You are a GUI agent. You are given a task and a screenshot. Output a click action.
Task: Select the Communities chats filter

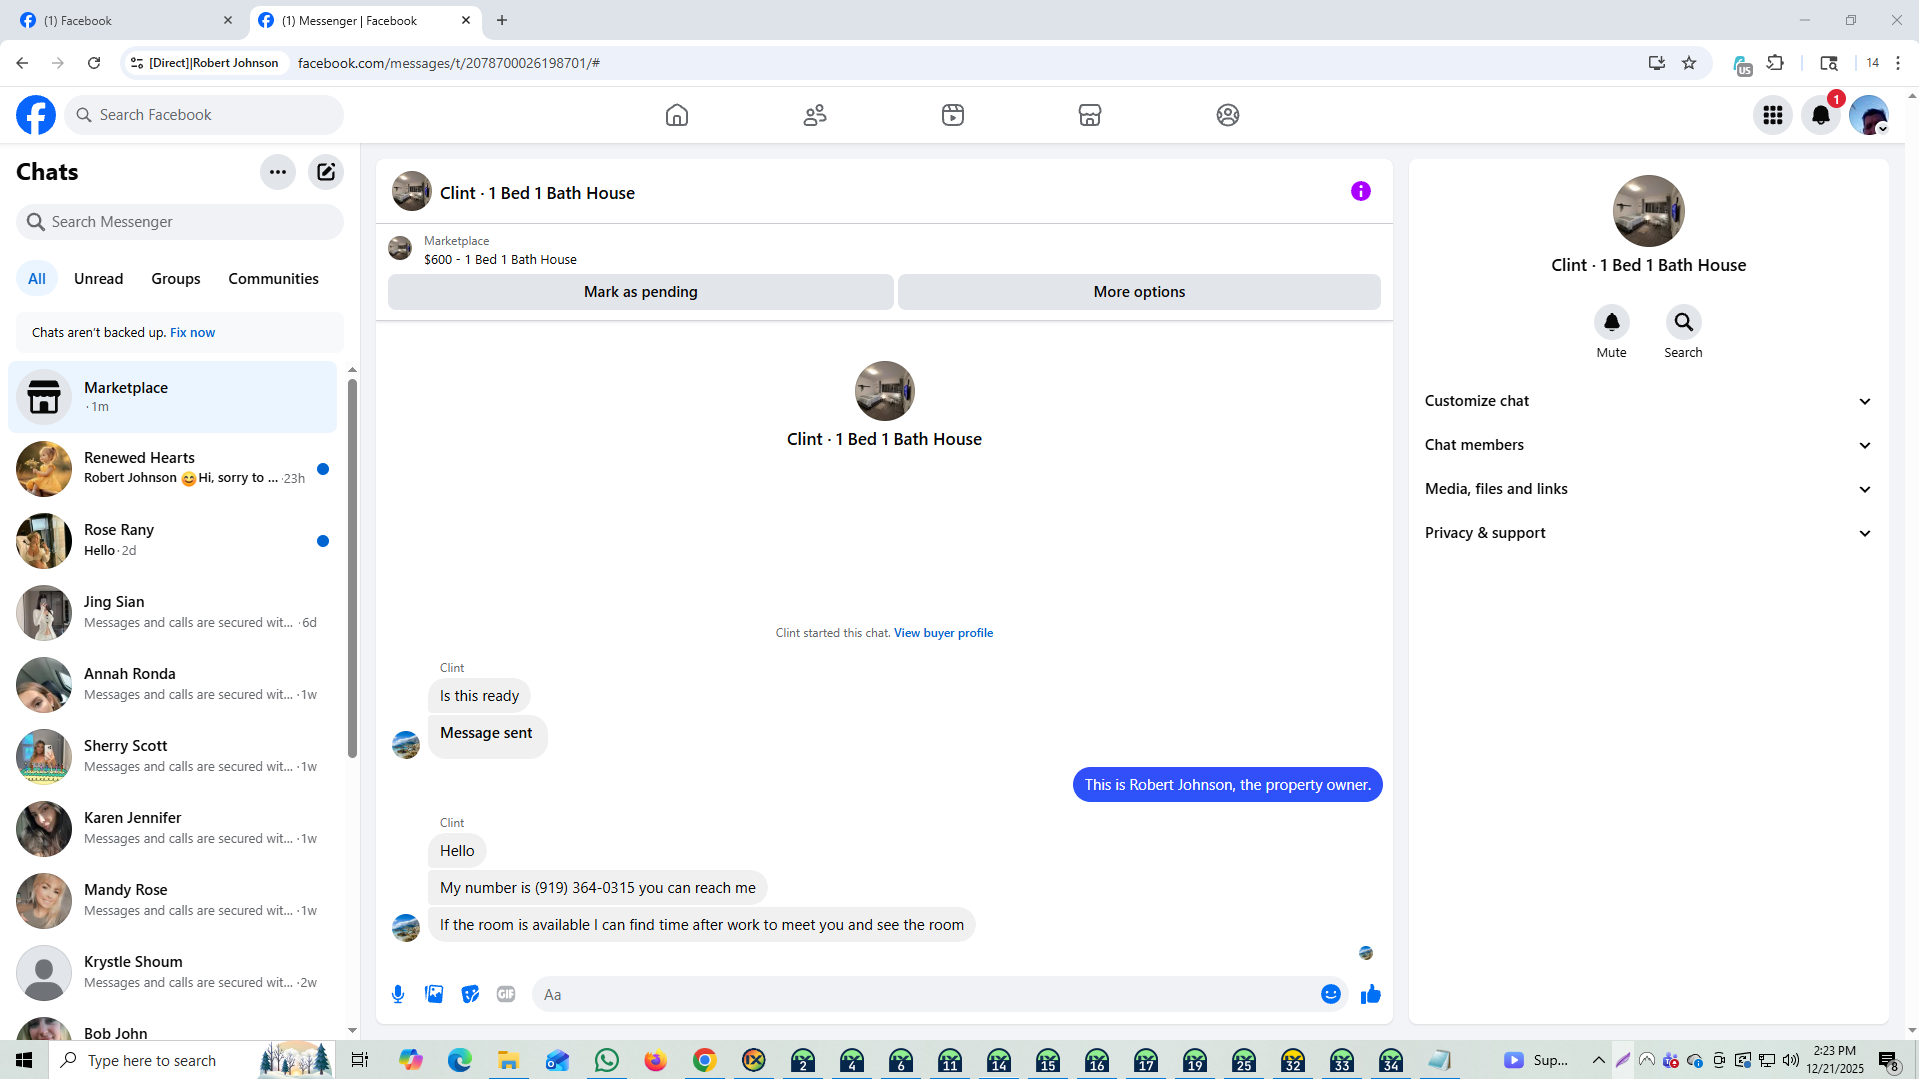click(273, 279)
